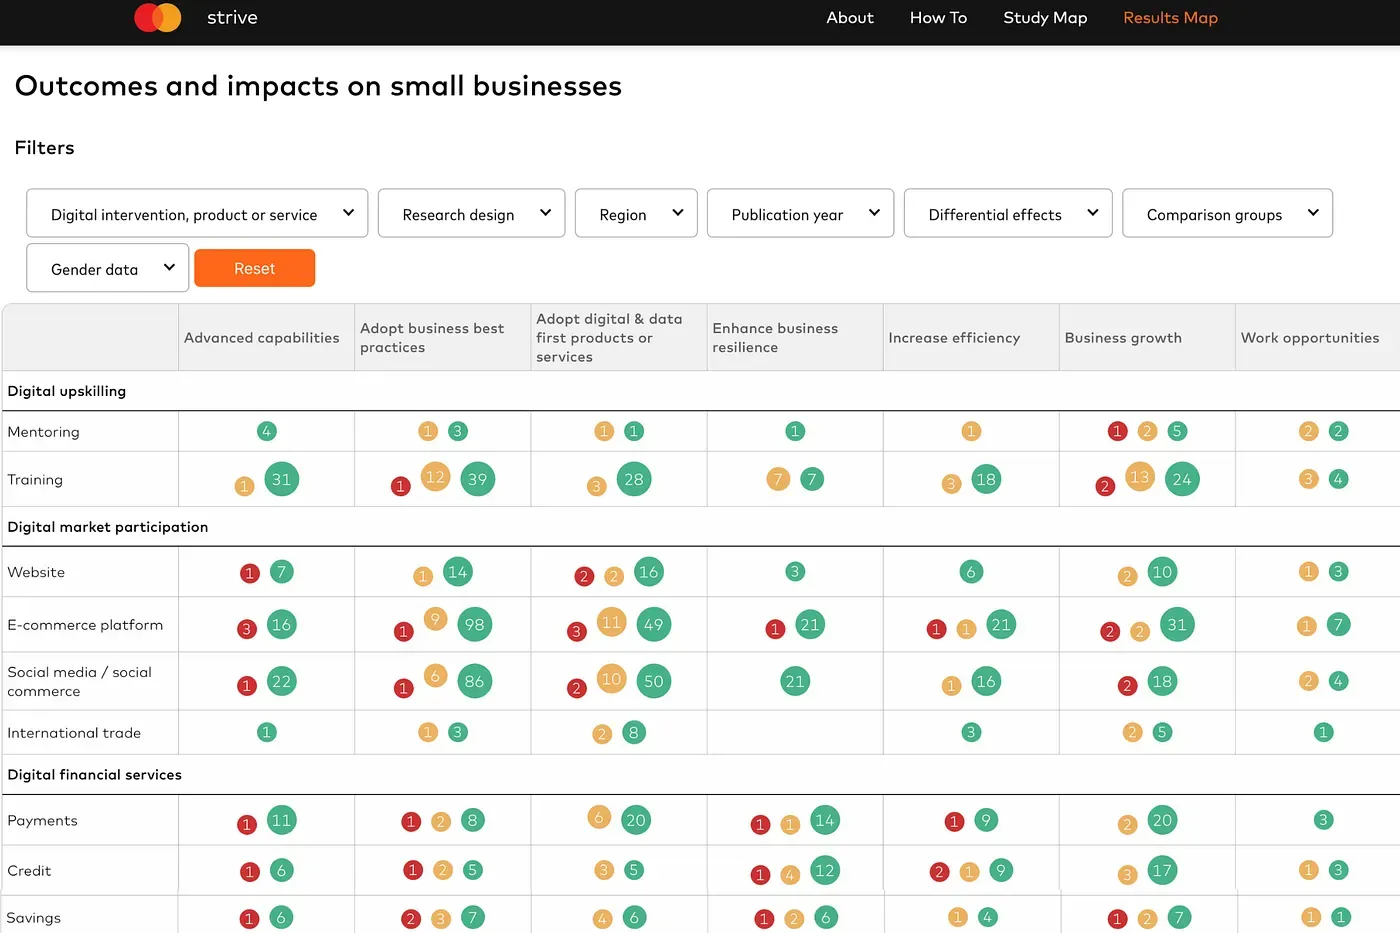Click the strive home link
Screen dimensions: 1400x933
click(x=232, y=18)
